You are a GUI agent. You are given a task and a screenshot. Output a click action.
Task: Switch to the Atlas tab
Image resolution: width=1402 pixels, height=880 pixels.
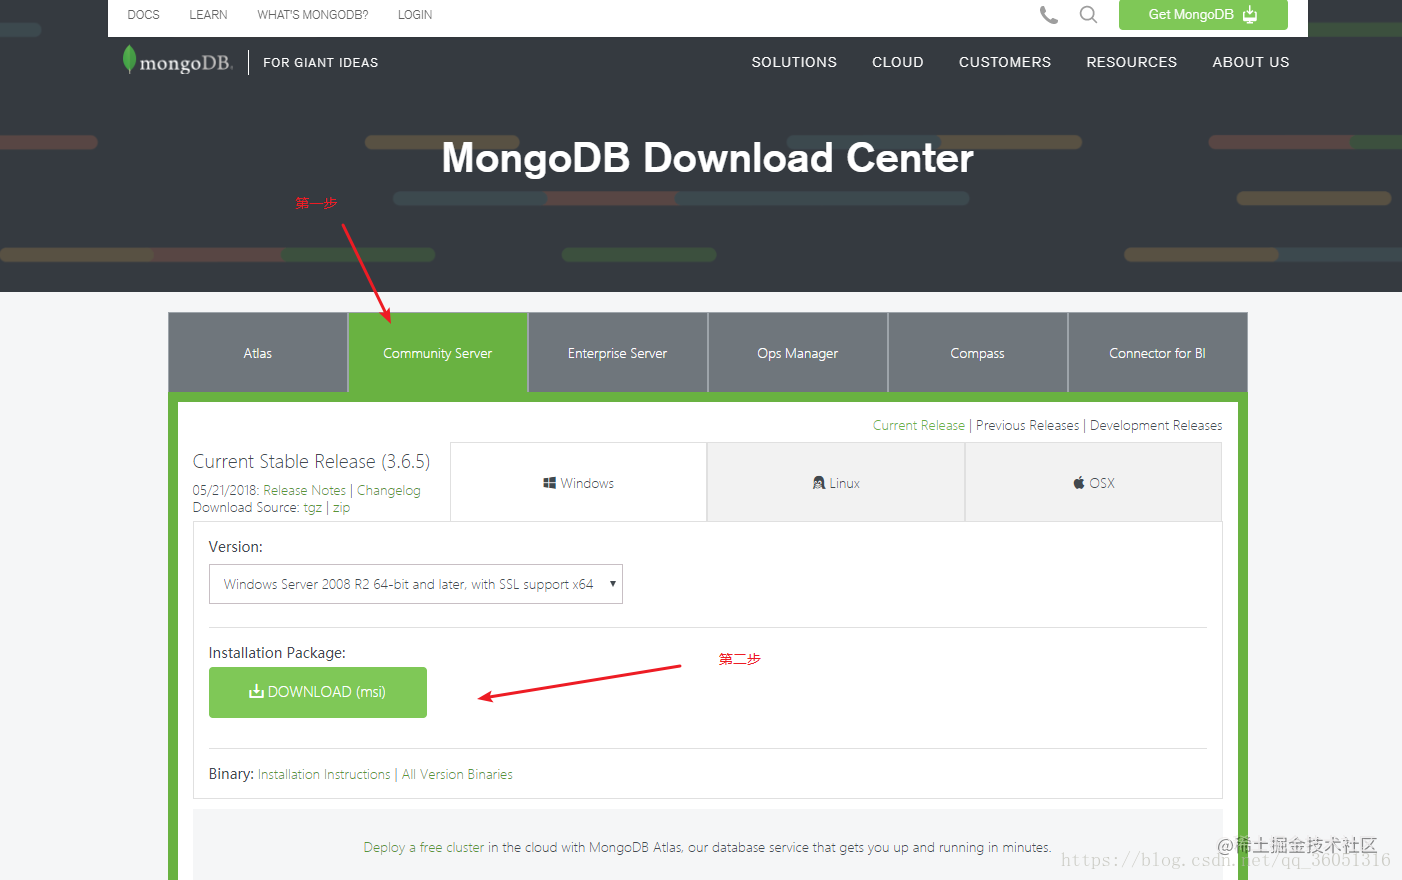coord(257,352)
